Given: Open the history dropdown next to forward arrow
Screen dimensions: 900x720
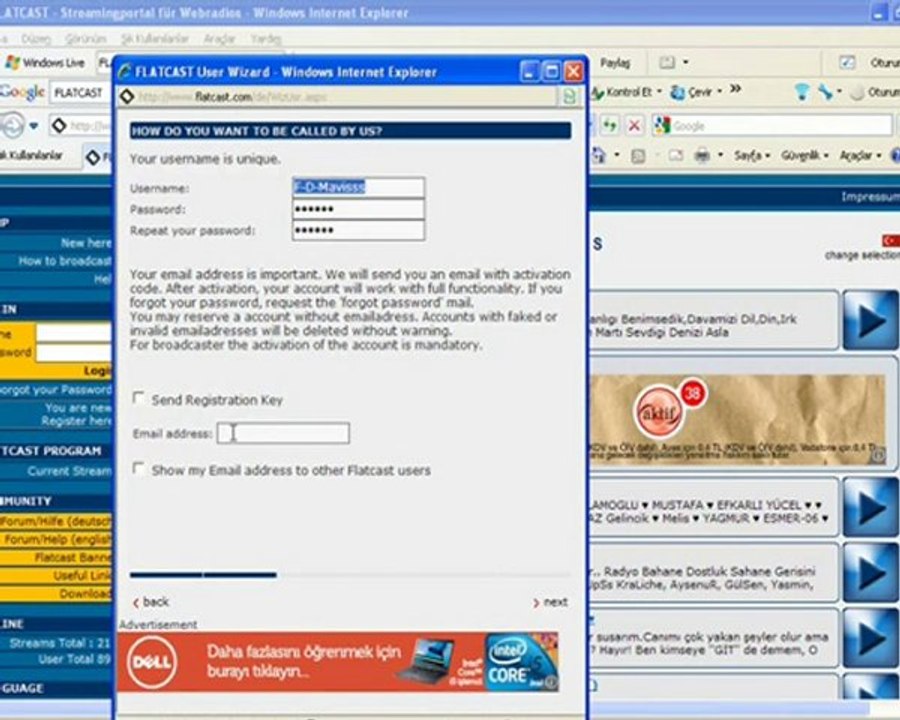Looking at the screenshot, I should (34, 126).
